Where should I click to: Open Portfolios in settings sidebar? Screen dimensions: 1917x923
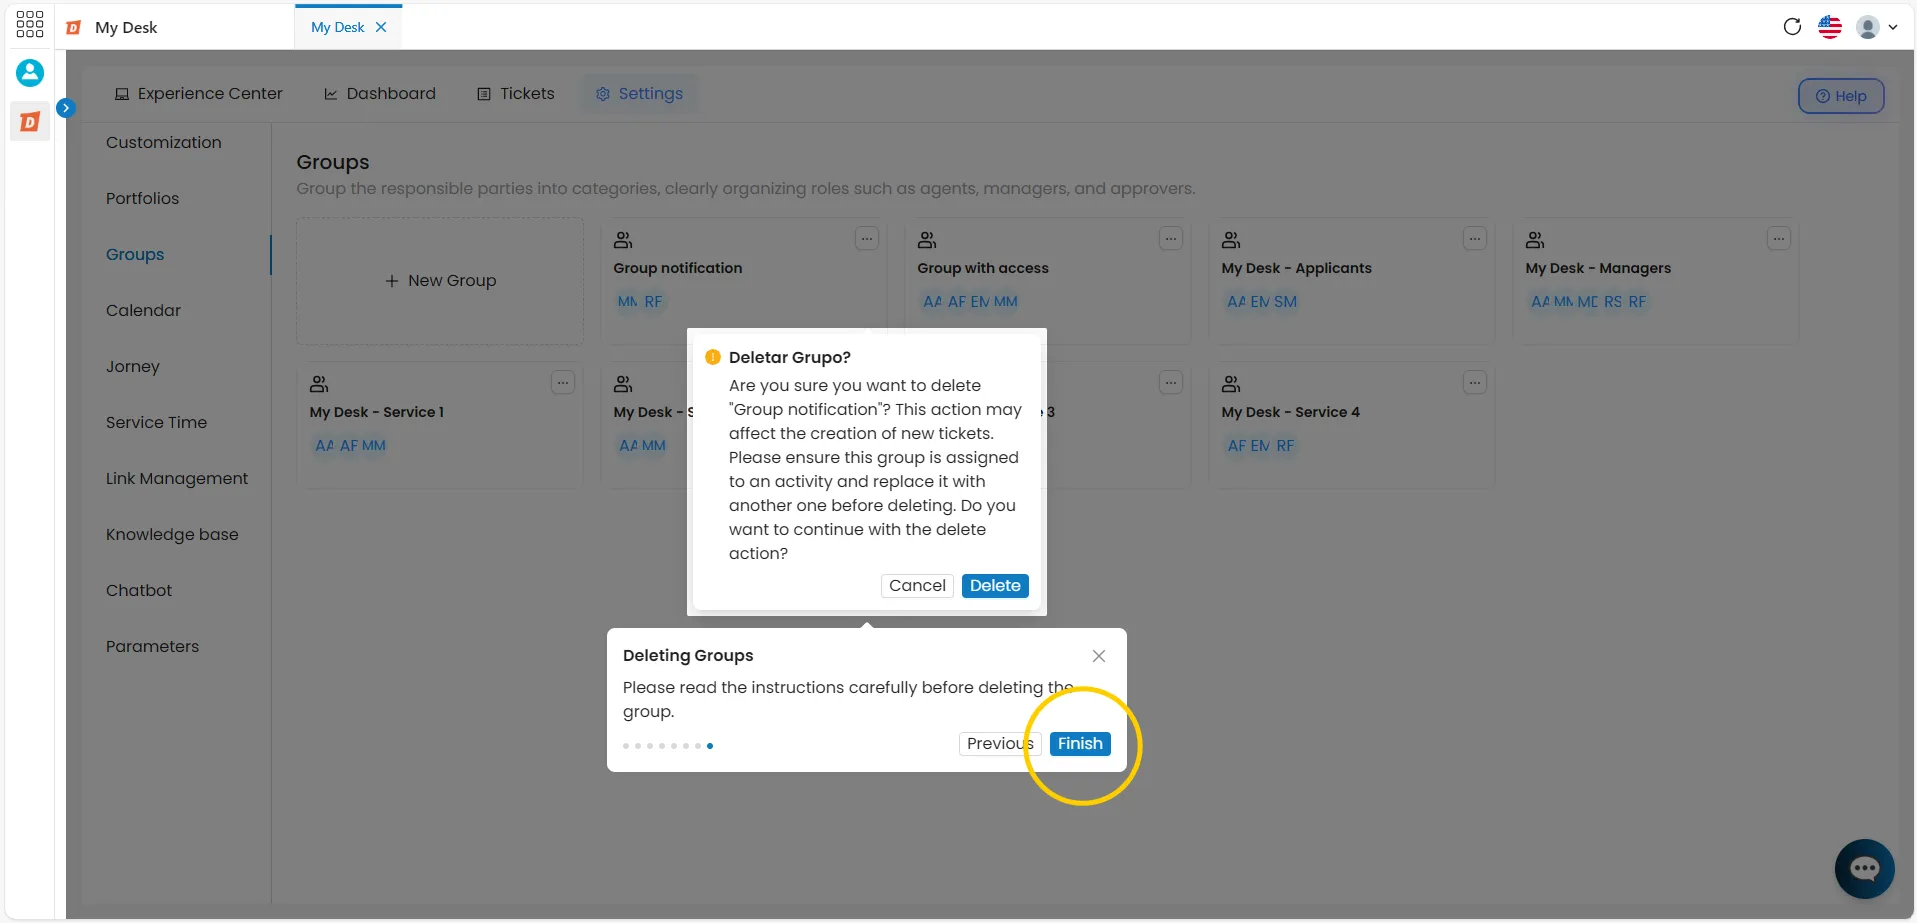point(143,199)
